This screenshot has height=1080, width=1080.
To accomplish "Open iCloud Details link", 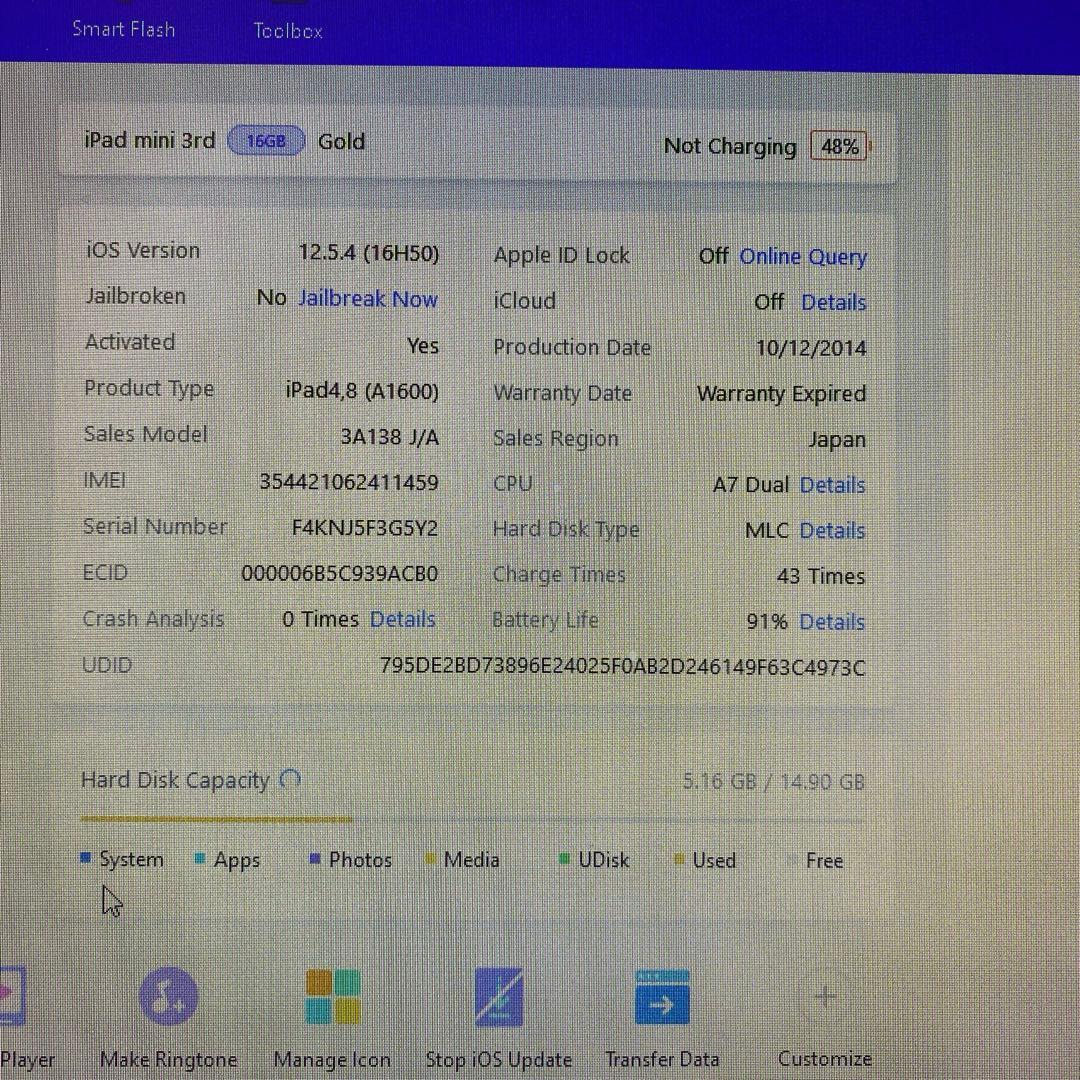I will coord(833,302).
